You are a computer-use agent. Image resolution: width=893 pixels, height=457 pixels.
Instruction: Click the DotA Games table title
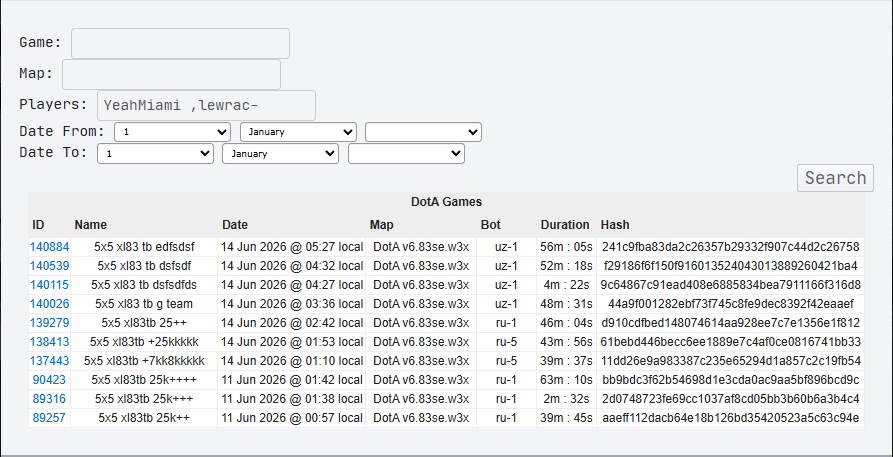coord(446,202)
